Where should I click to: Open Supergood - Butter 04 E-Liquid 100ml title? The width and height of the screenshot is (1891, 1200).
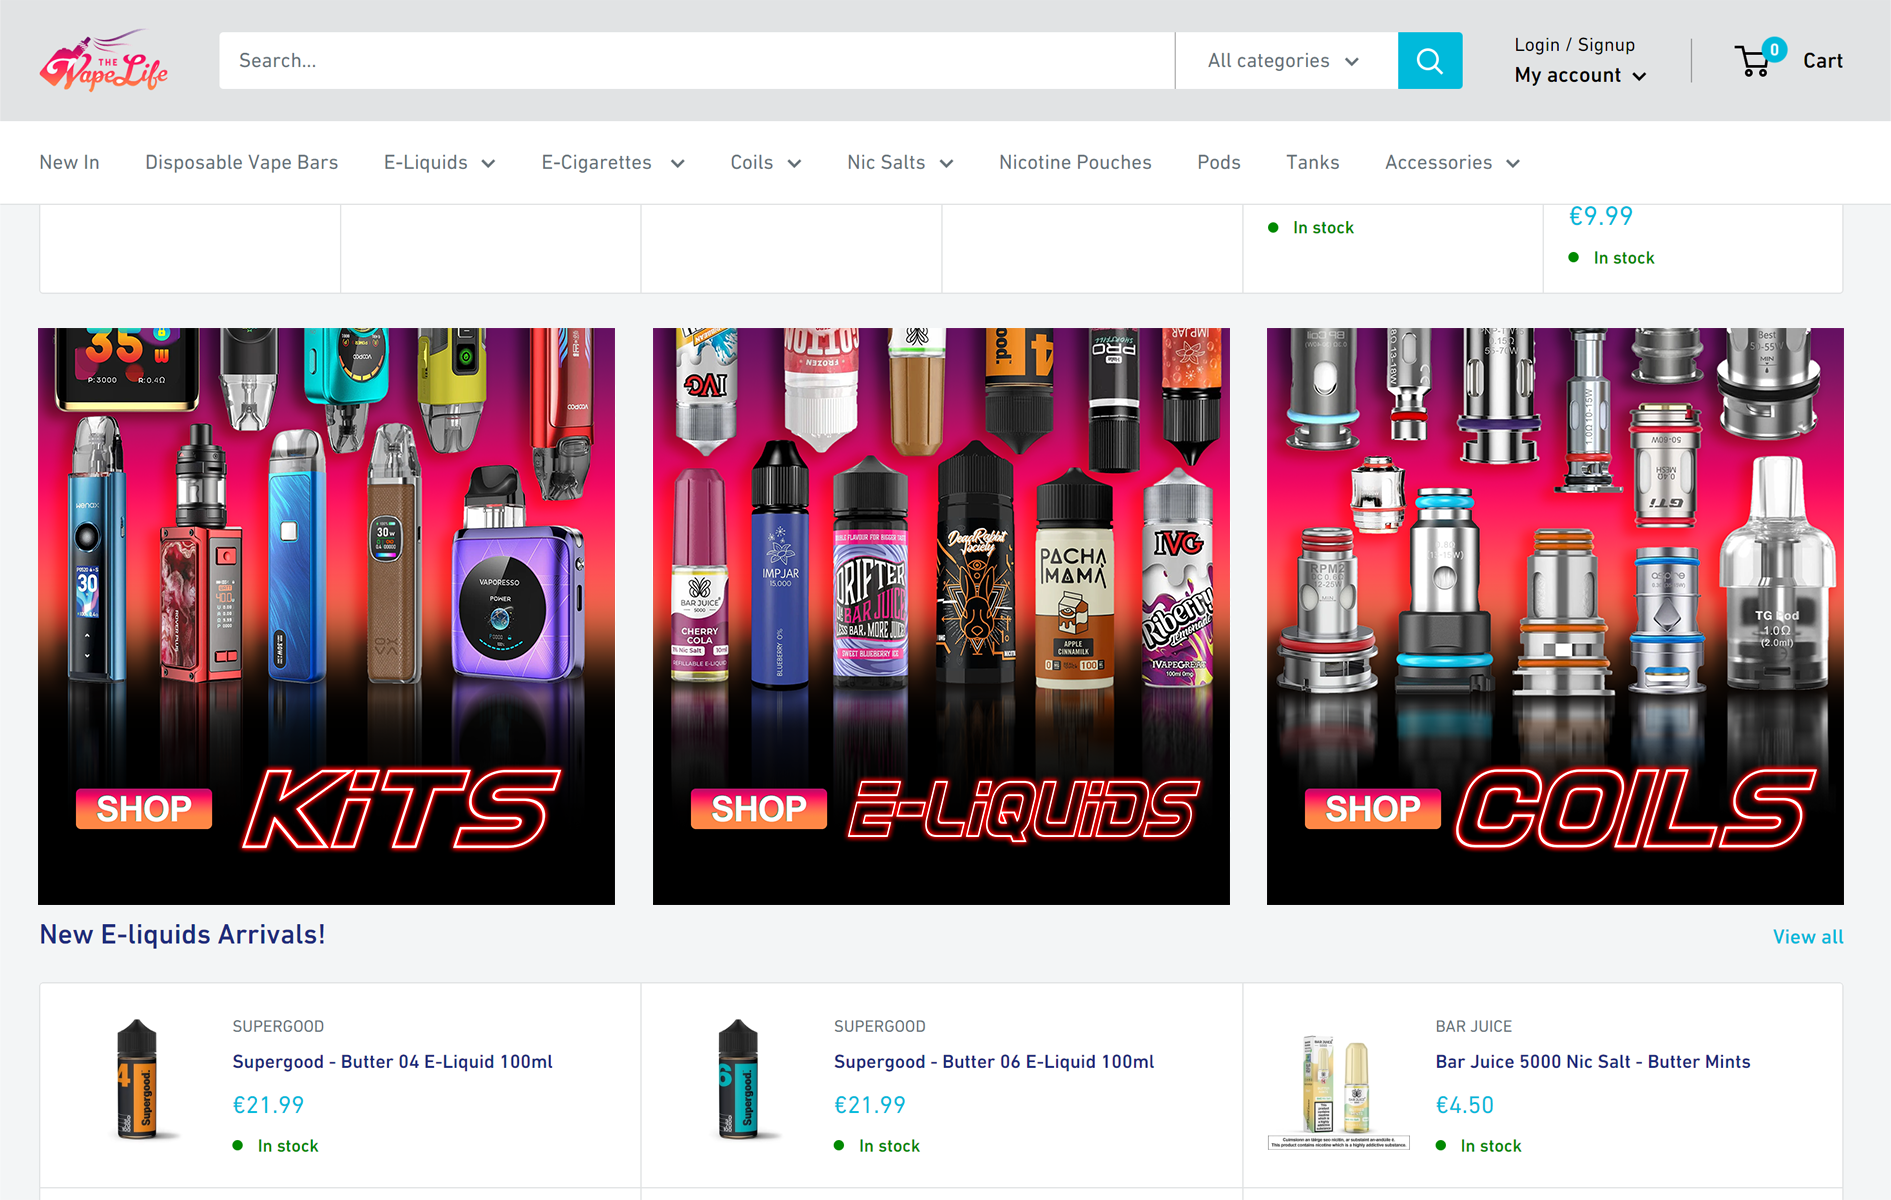pos(392,1062)
